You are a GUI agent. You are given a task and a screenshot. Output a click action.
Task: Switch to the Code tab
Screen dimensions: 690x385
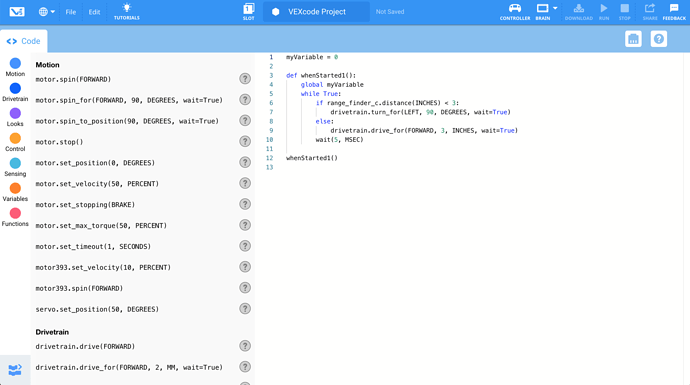coord(23,41)
